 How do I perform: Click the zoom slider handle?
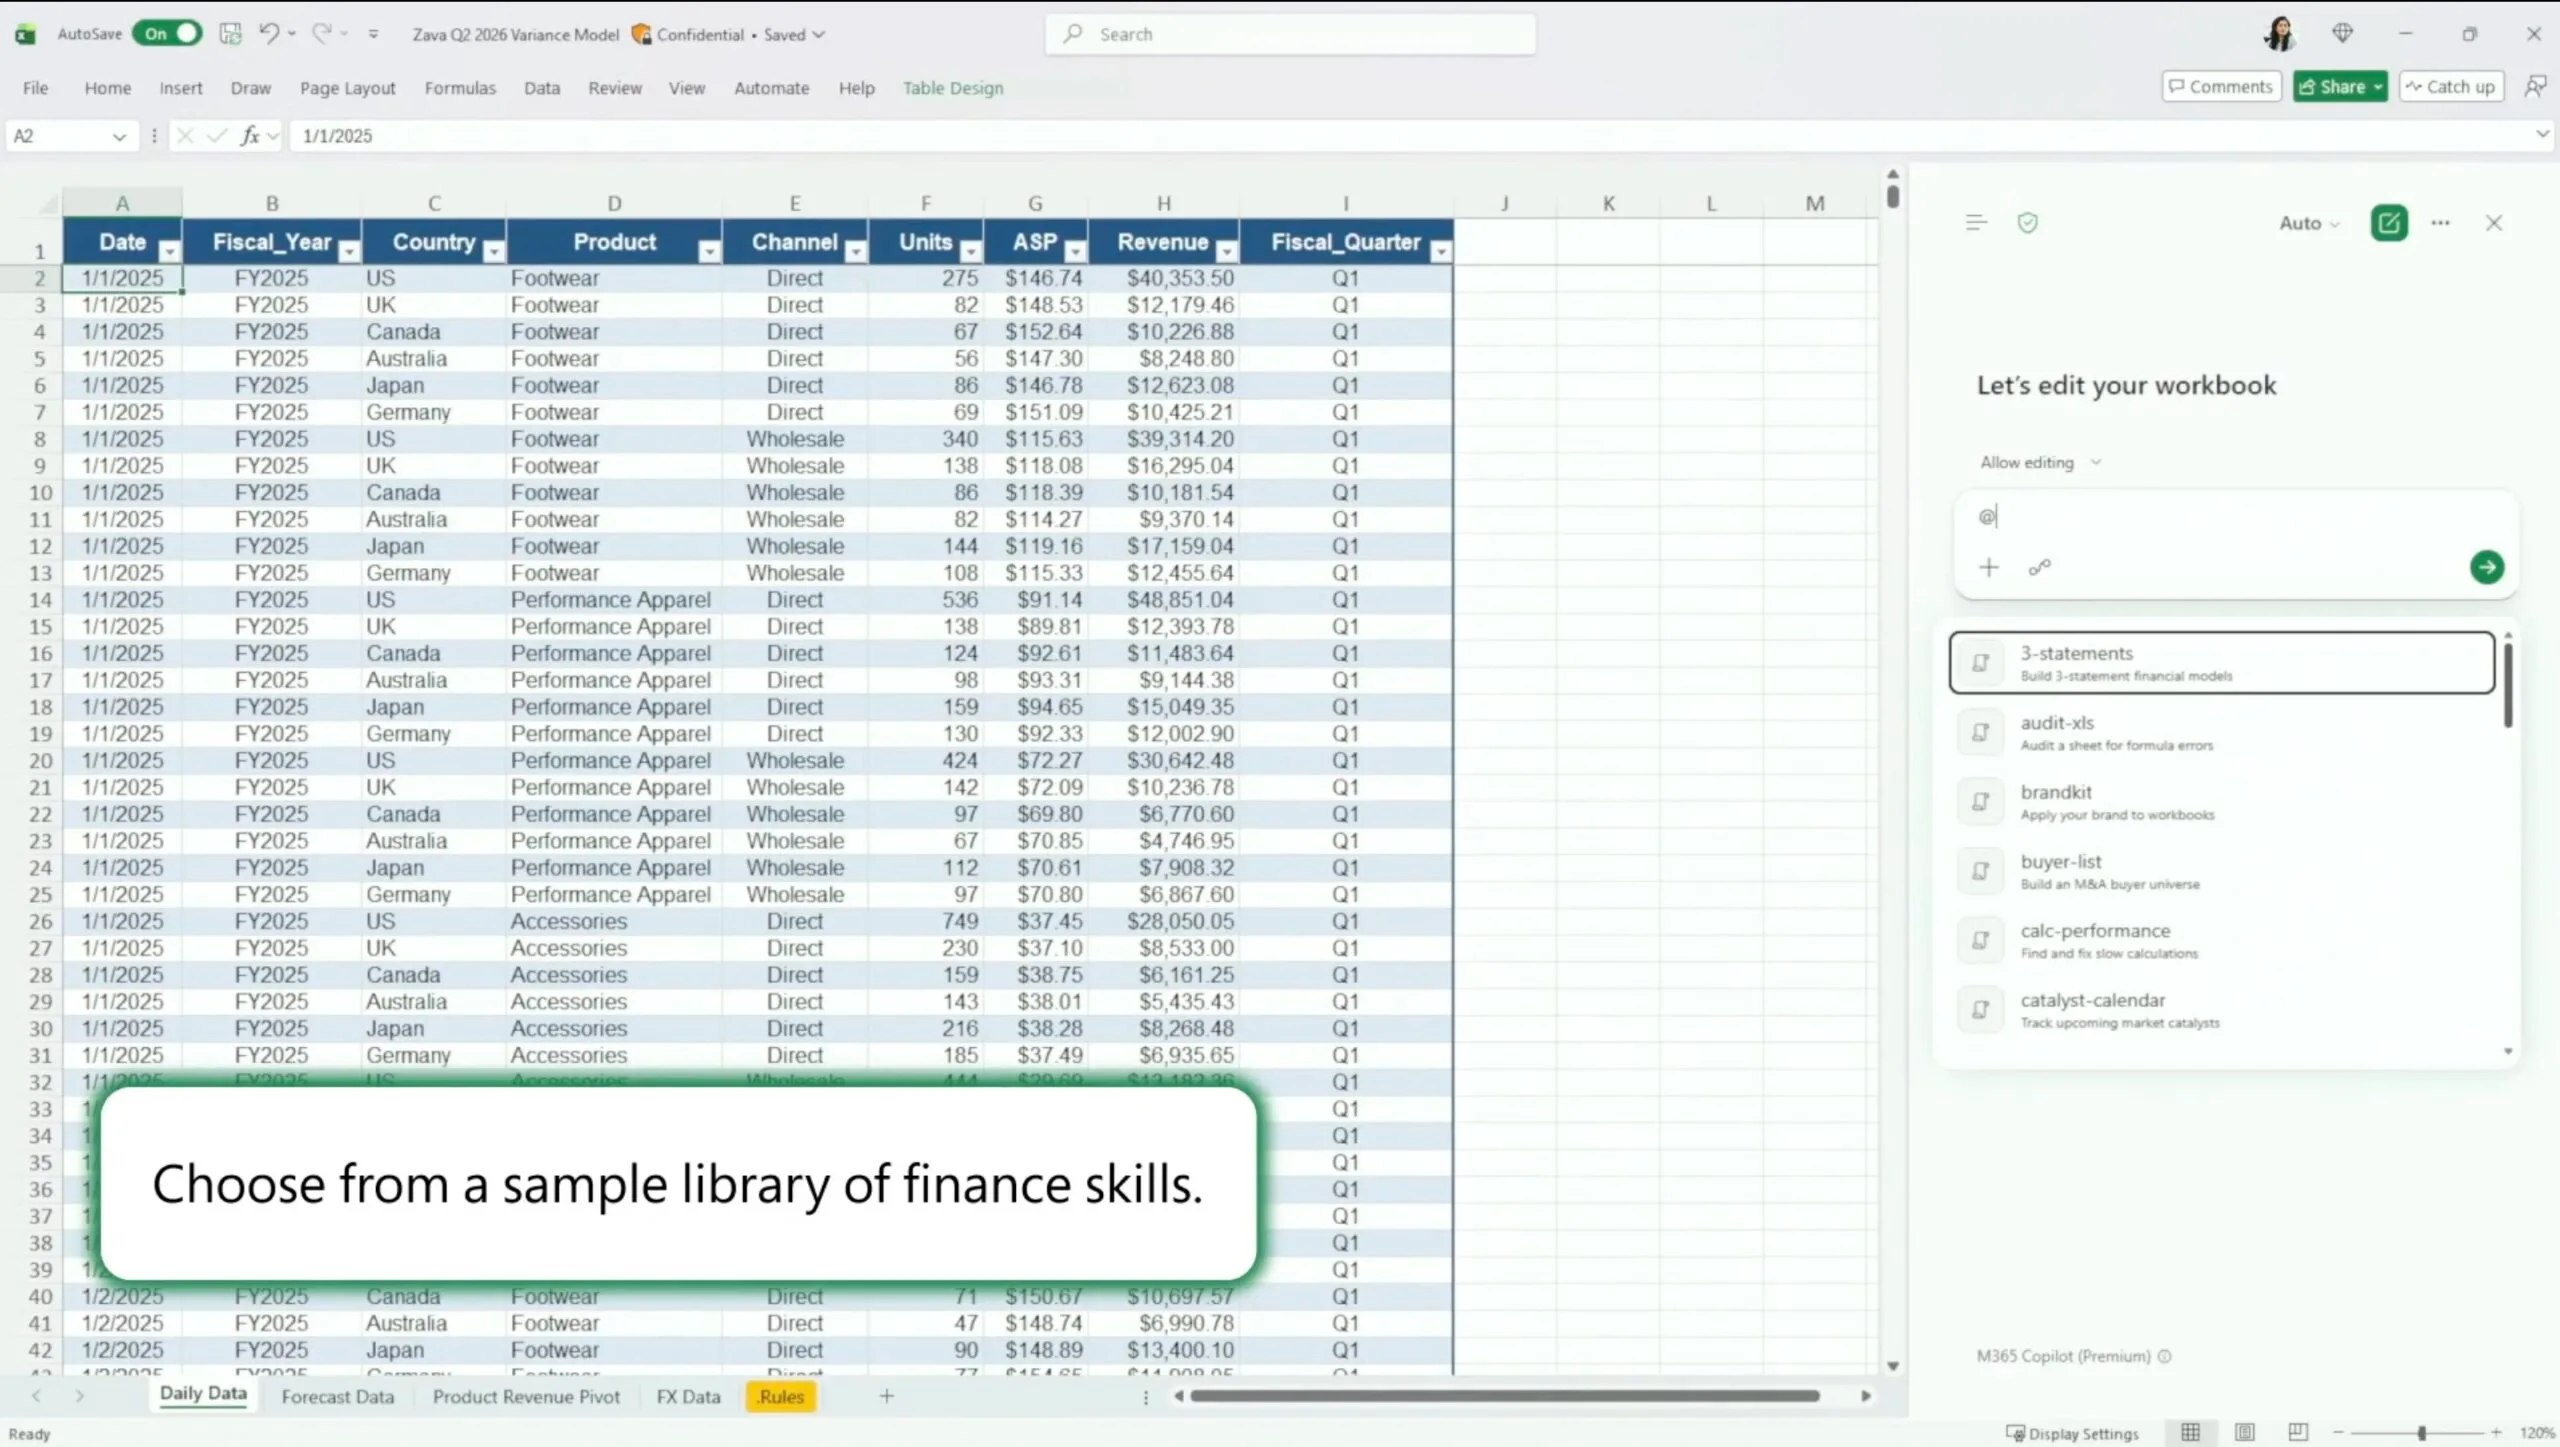[x=2421, y=1433]
